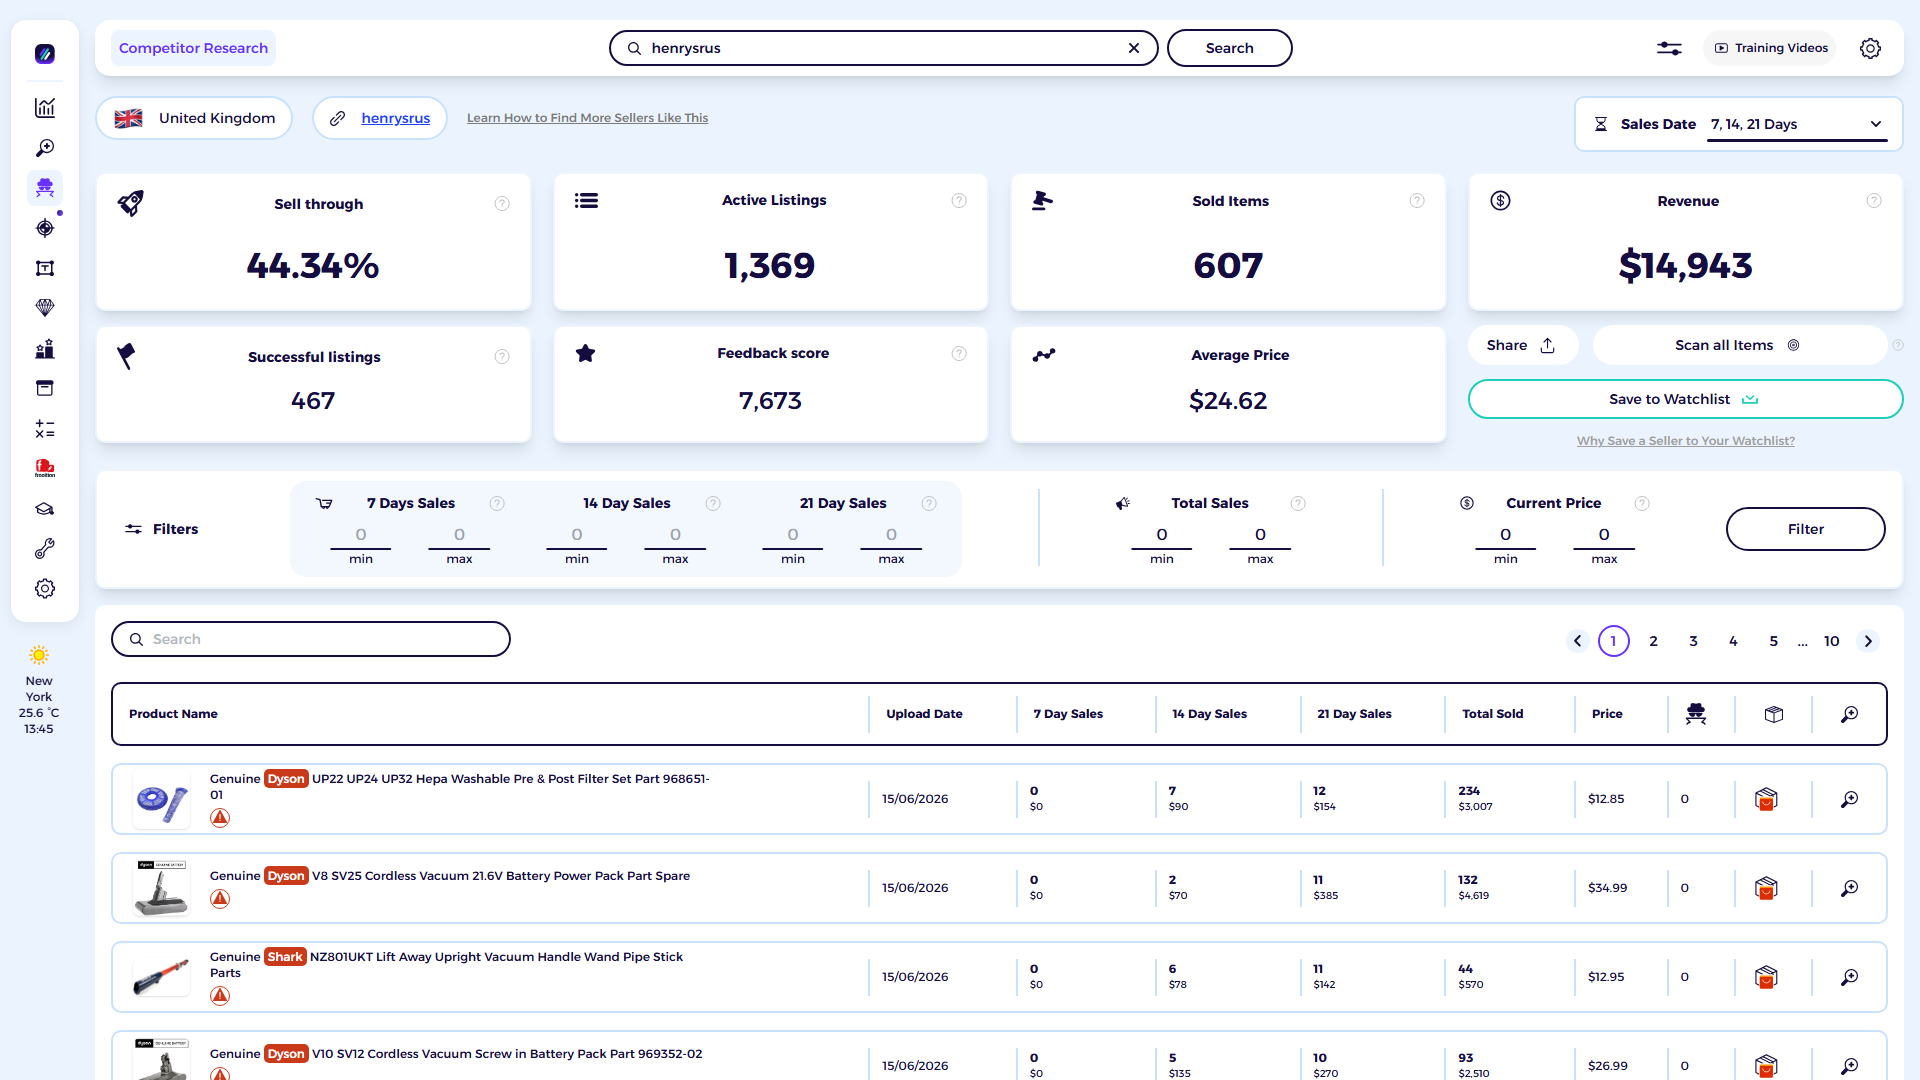Open the calculator sidebar icon
1920x1080 pixels.
point(45,429)
